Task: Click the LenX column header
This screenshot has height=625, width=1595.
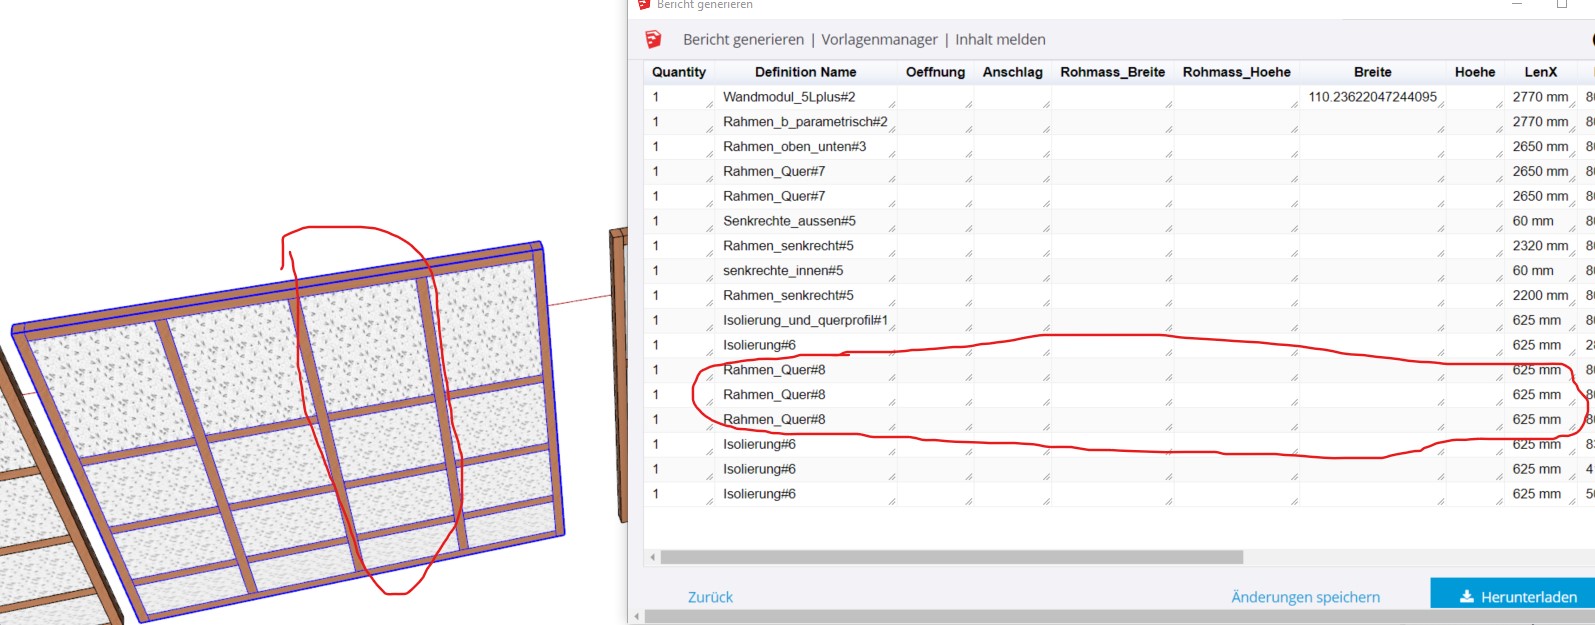Action: tap(1540, 72)
